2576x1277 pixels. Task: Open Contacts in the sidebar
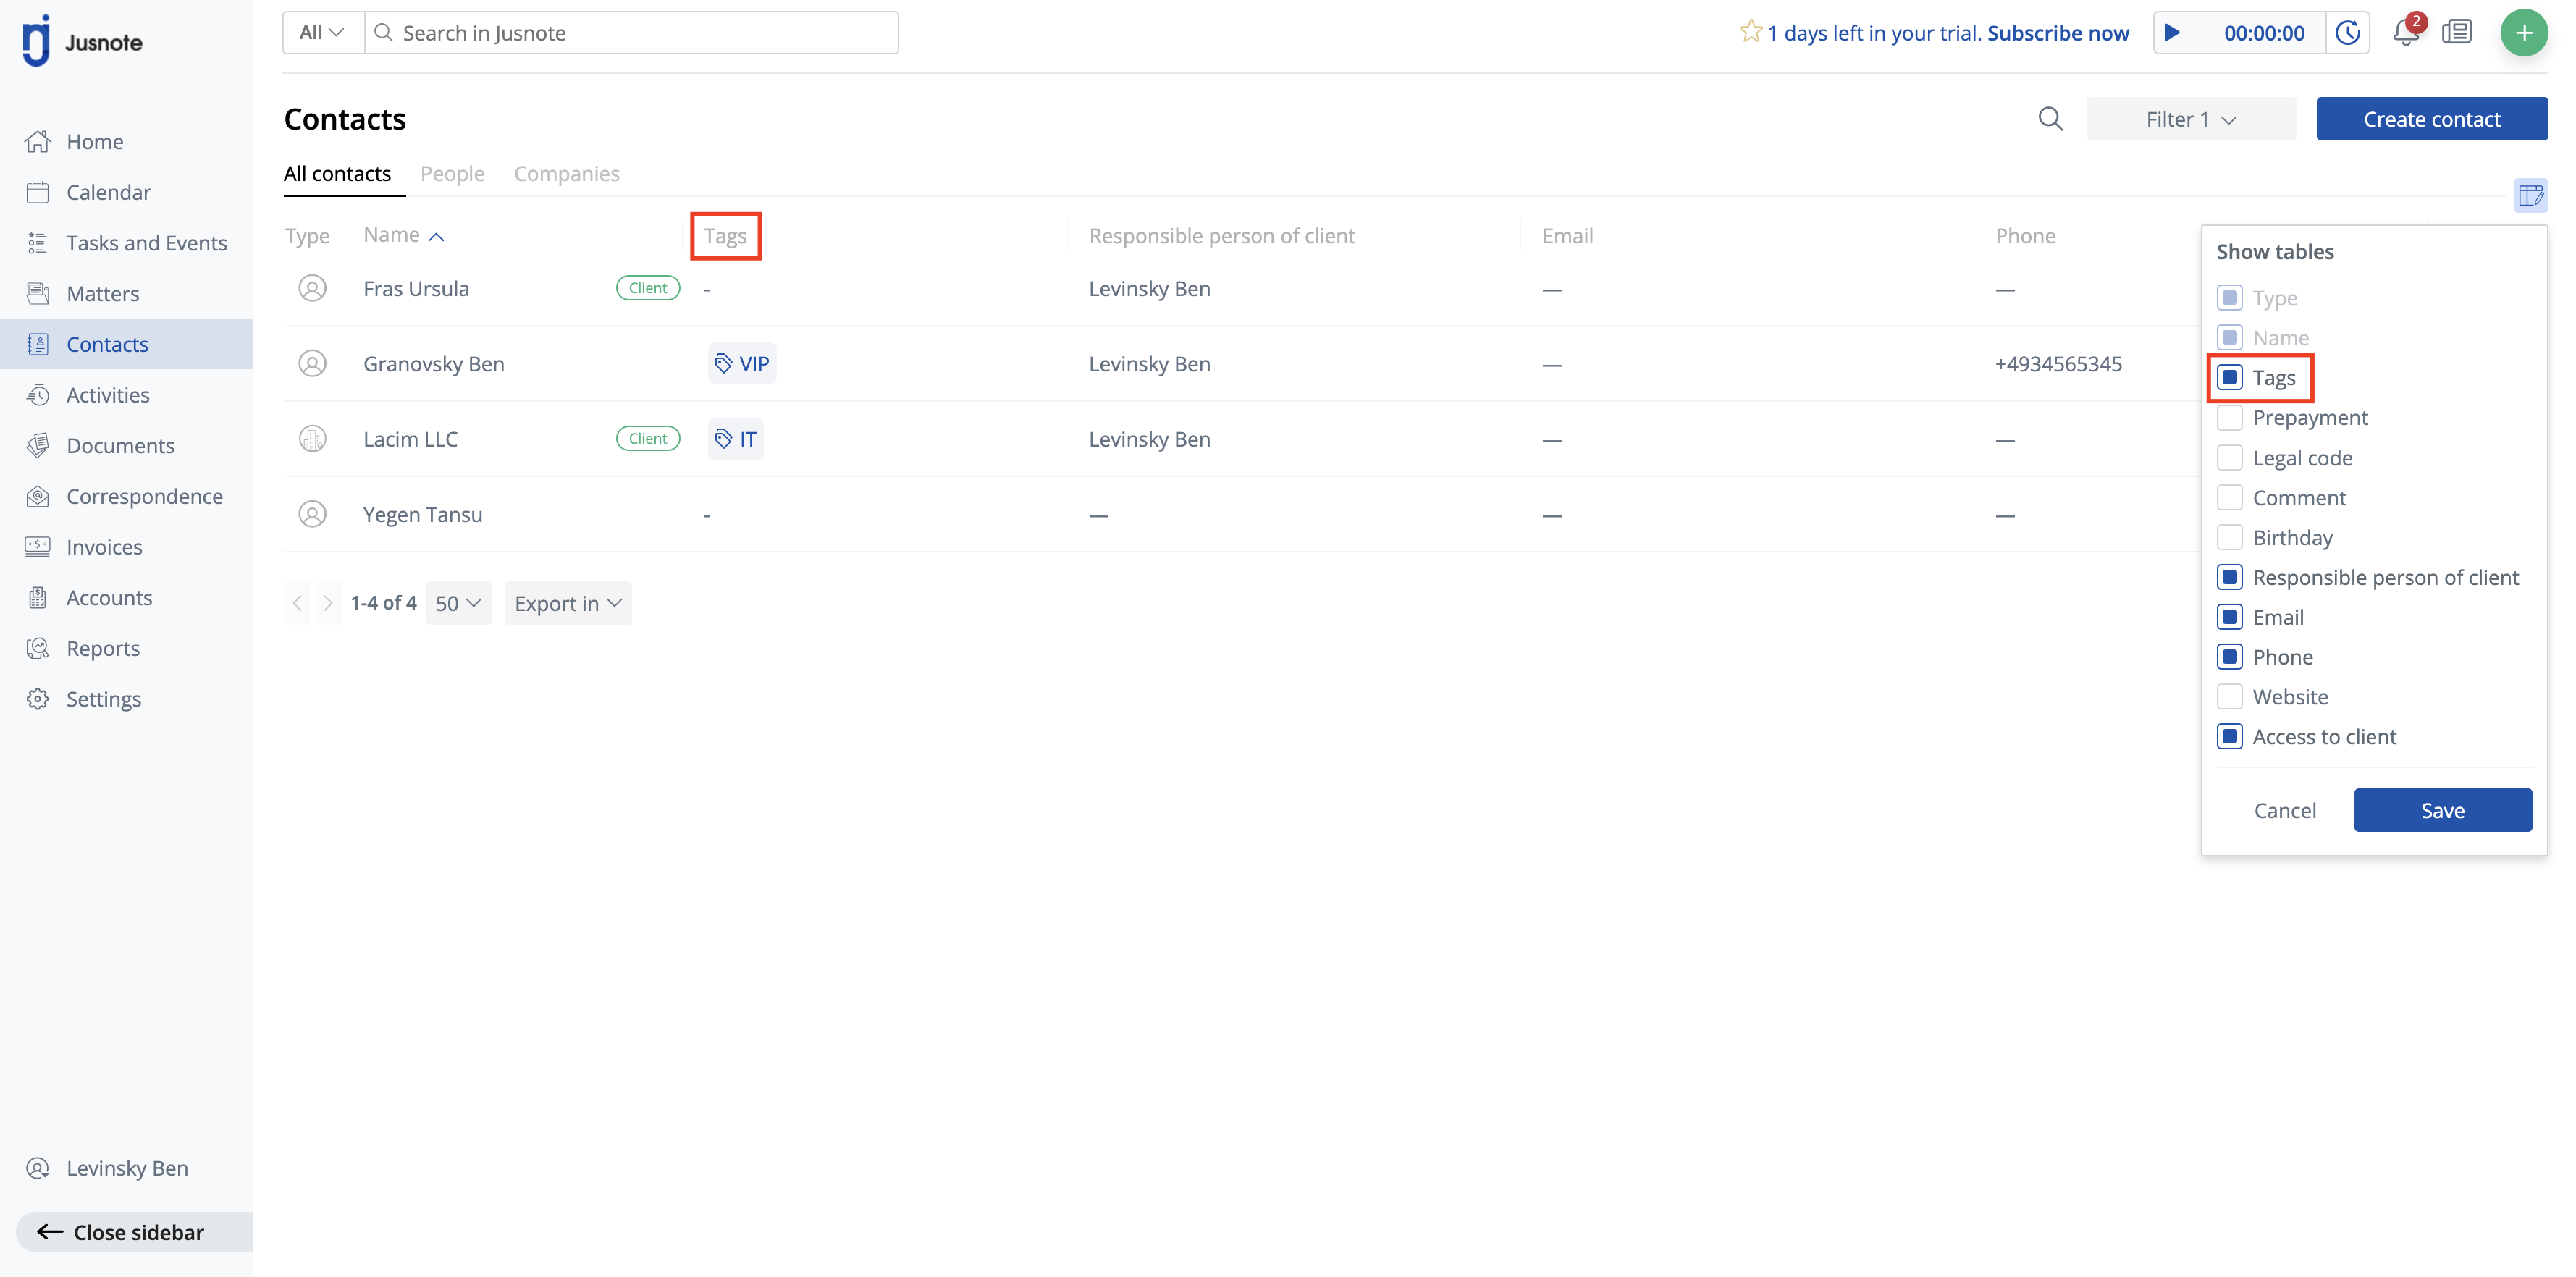pyautogui.click(x=127, y=344)
